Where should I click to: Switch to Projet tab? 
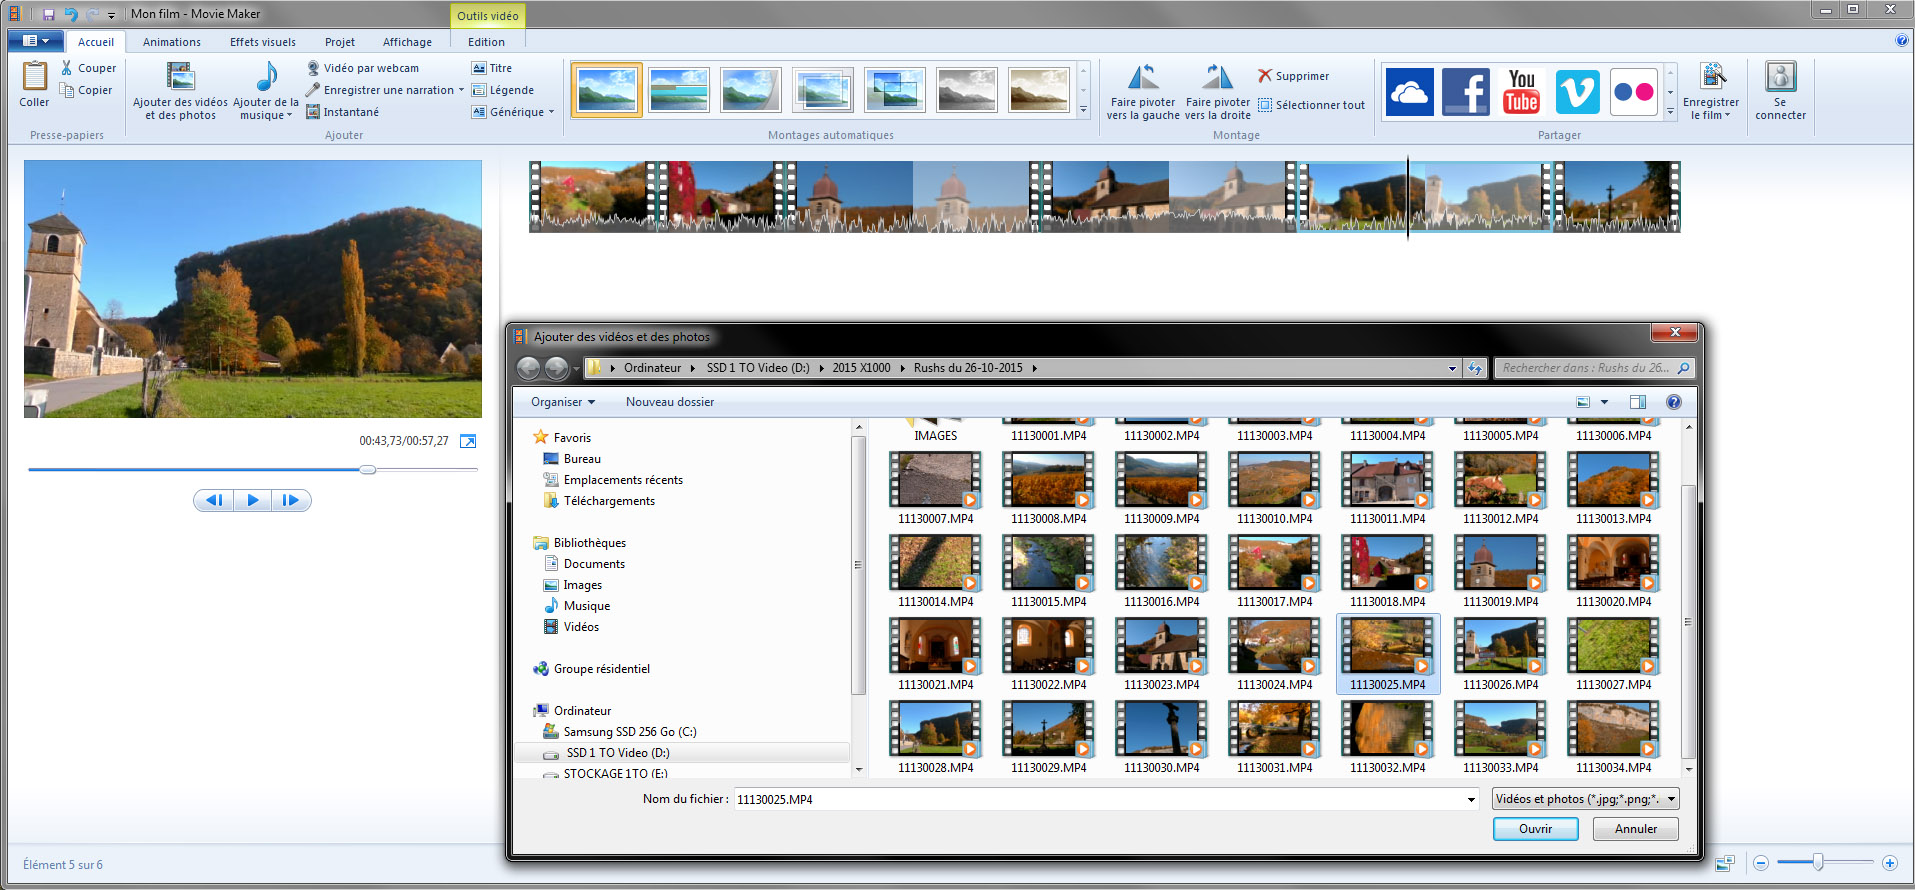click(340, 42)
